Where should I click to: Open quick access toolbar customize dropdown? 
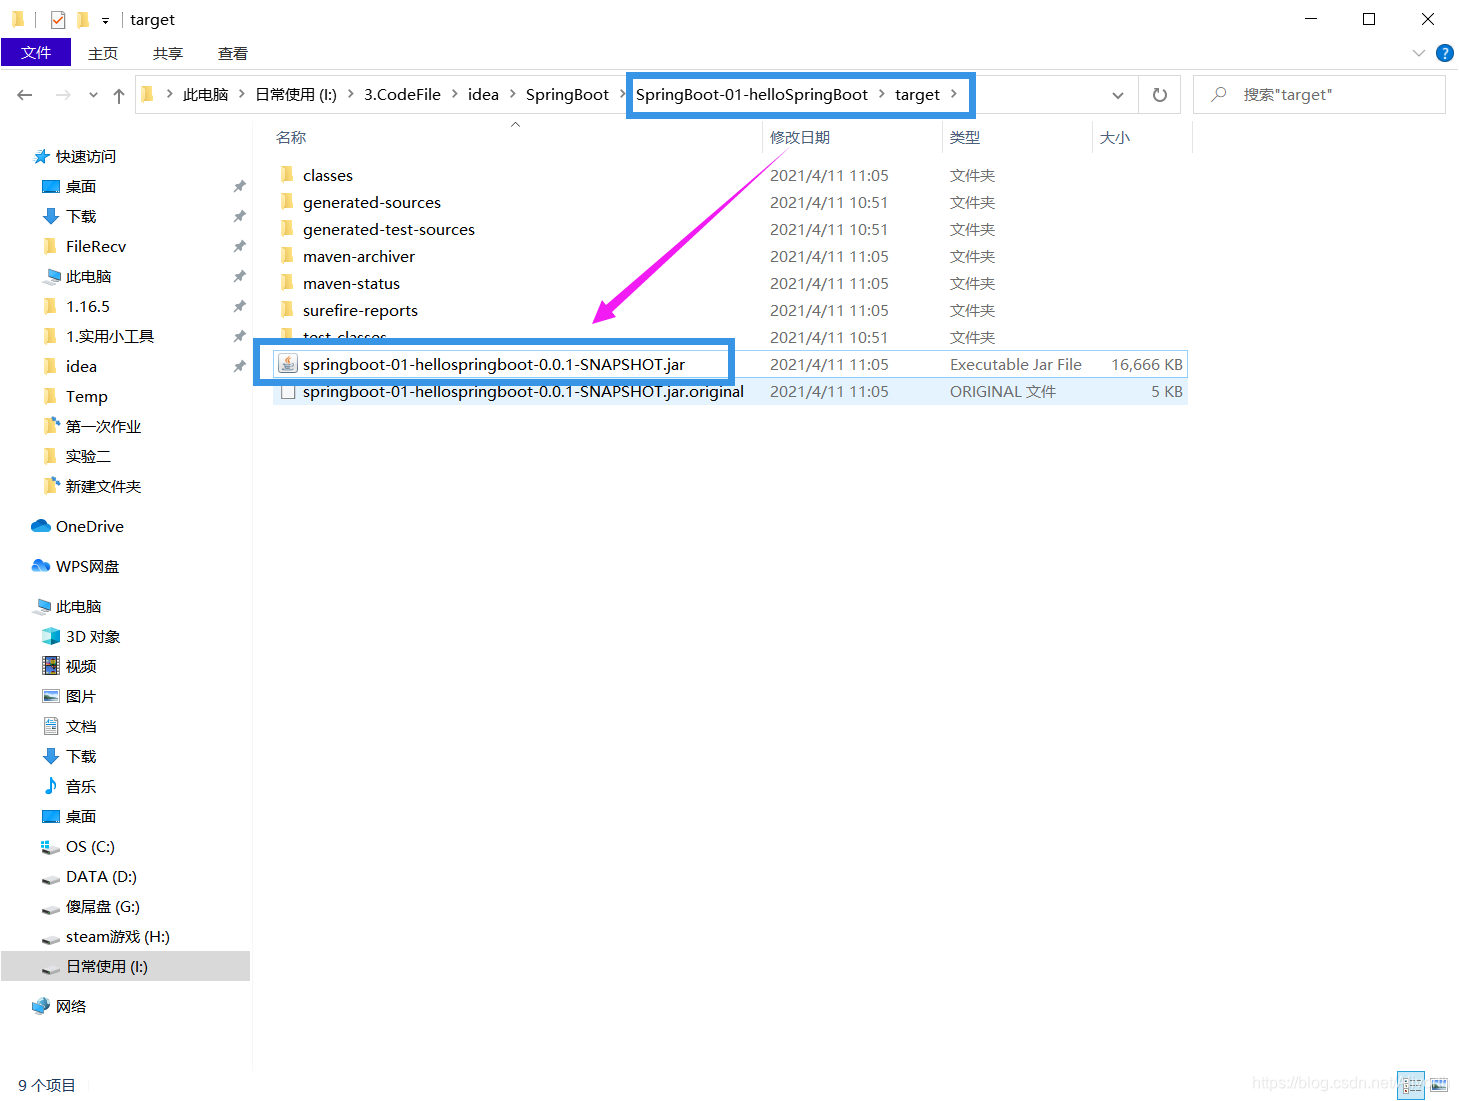(105, 20)
